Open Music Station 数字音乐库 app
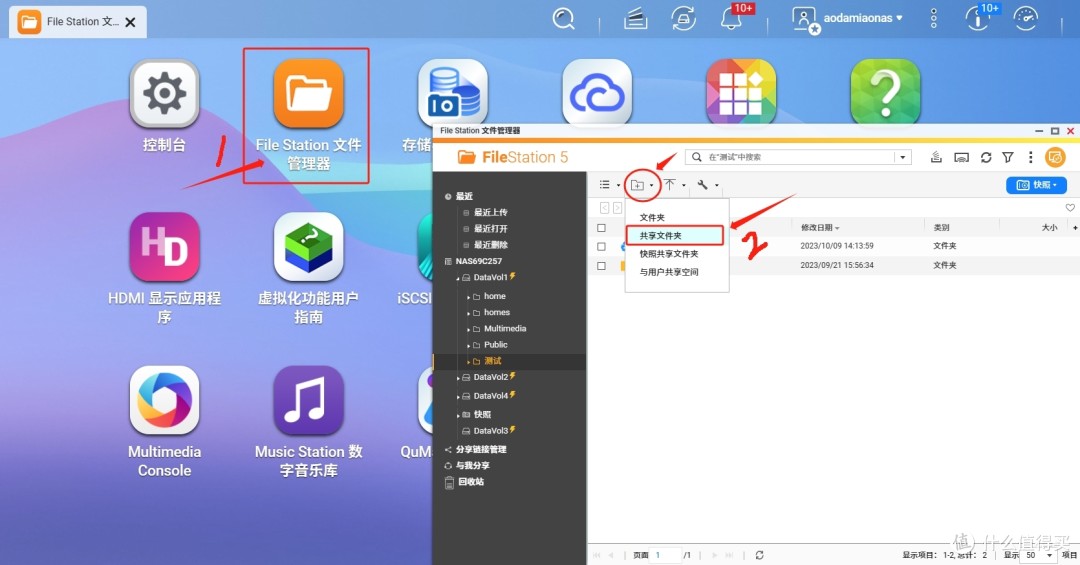 [x=308, y=400]
